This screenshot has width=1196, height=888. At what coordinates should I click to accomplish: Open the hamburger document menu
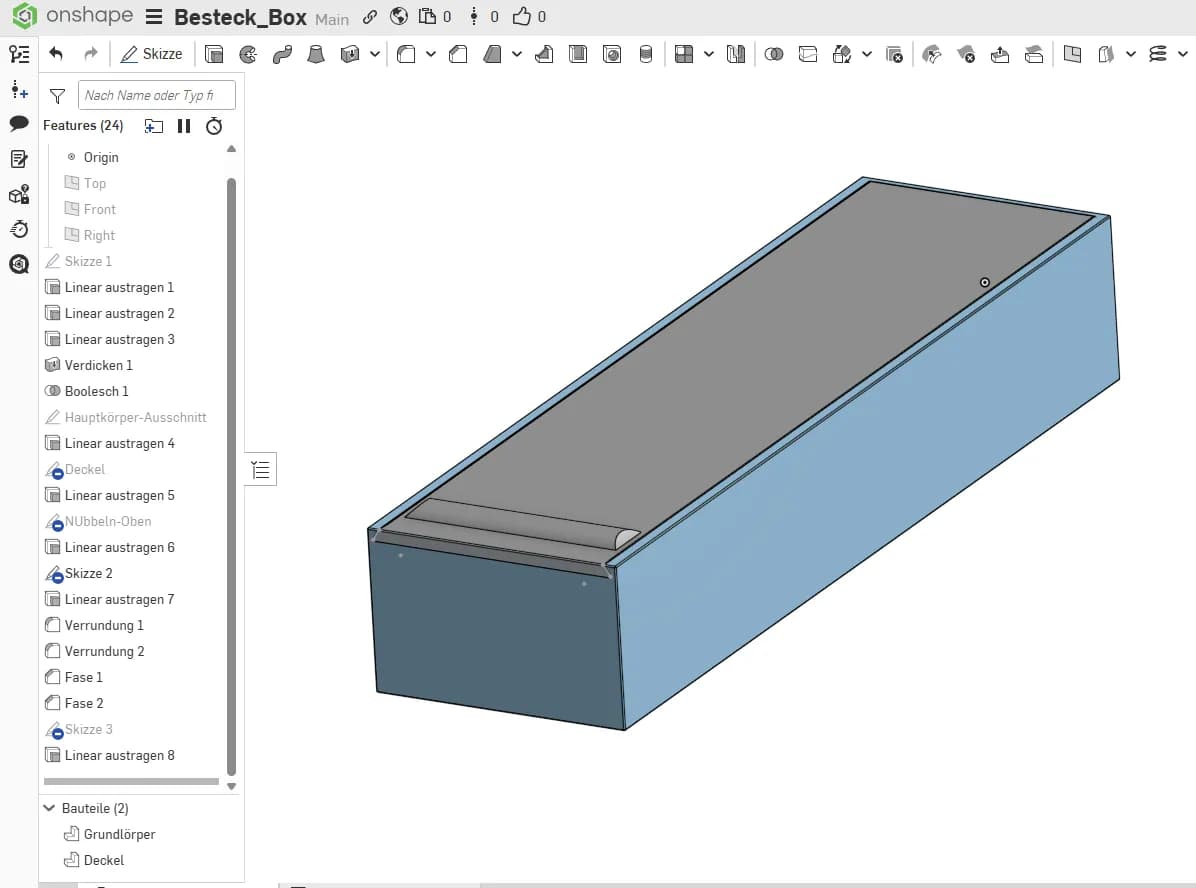pos(154,17)
